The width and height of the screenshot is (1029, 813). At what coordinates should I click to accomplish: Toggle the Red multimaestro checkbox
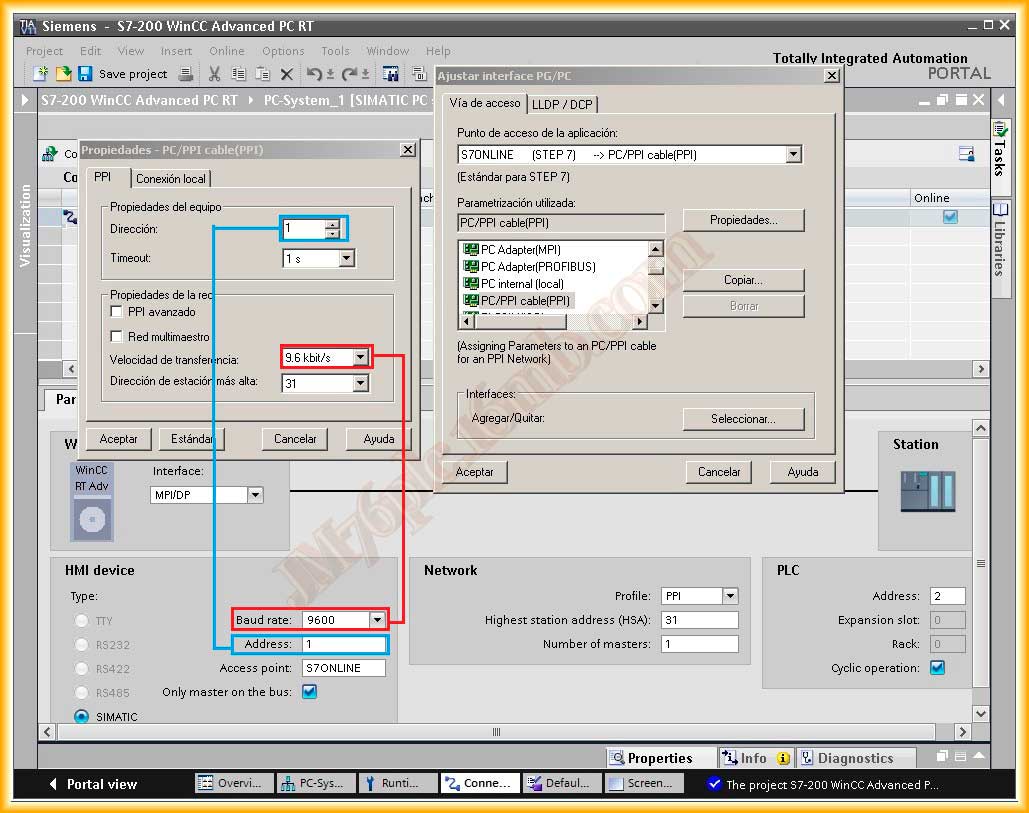pos(117,337)
